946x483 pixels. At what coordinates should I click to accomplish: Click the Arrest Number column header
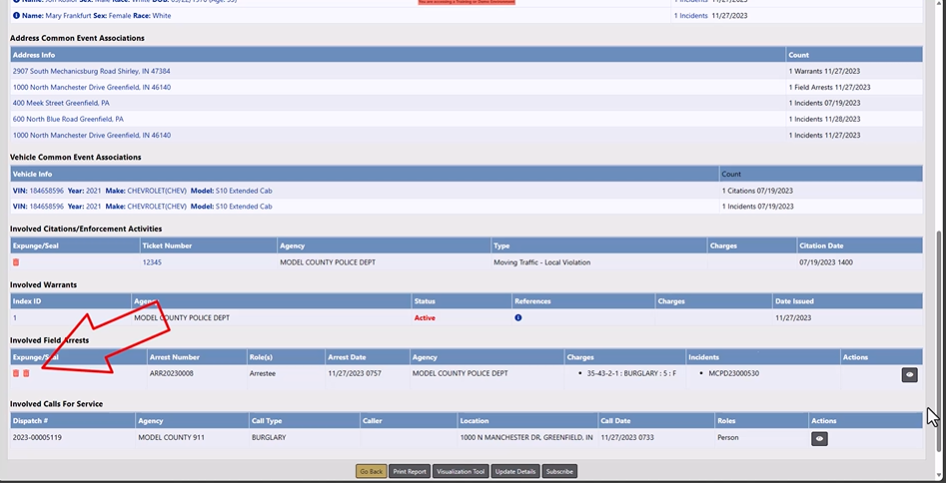pos(173,357)
